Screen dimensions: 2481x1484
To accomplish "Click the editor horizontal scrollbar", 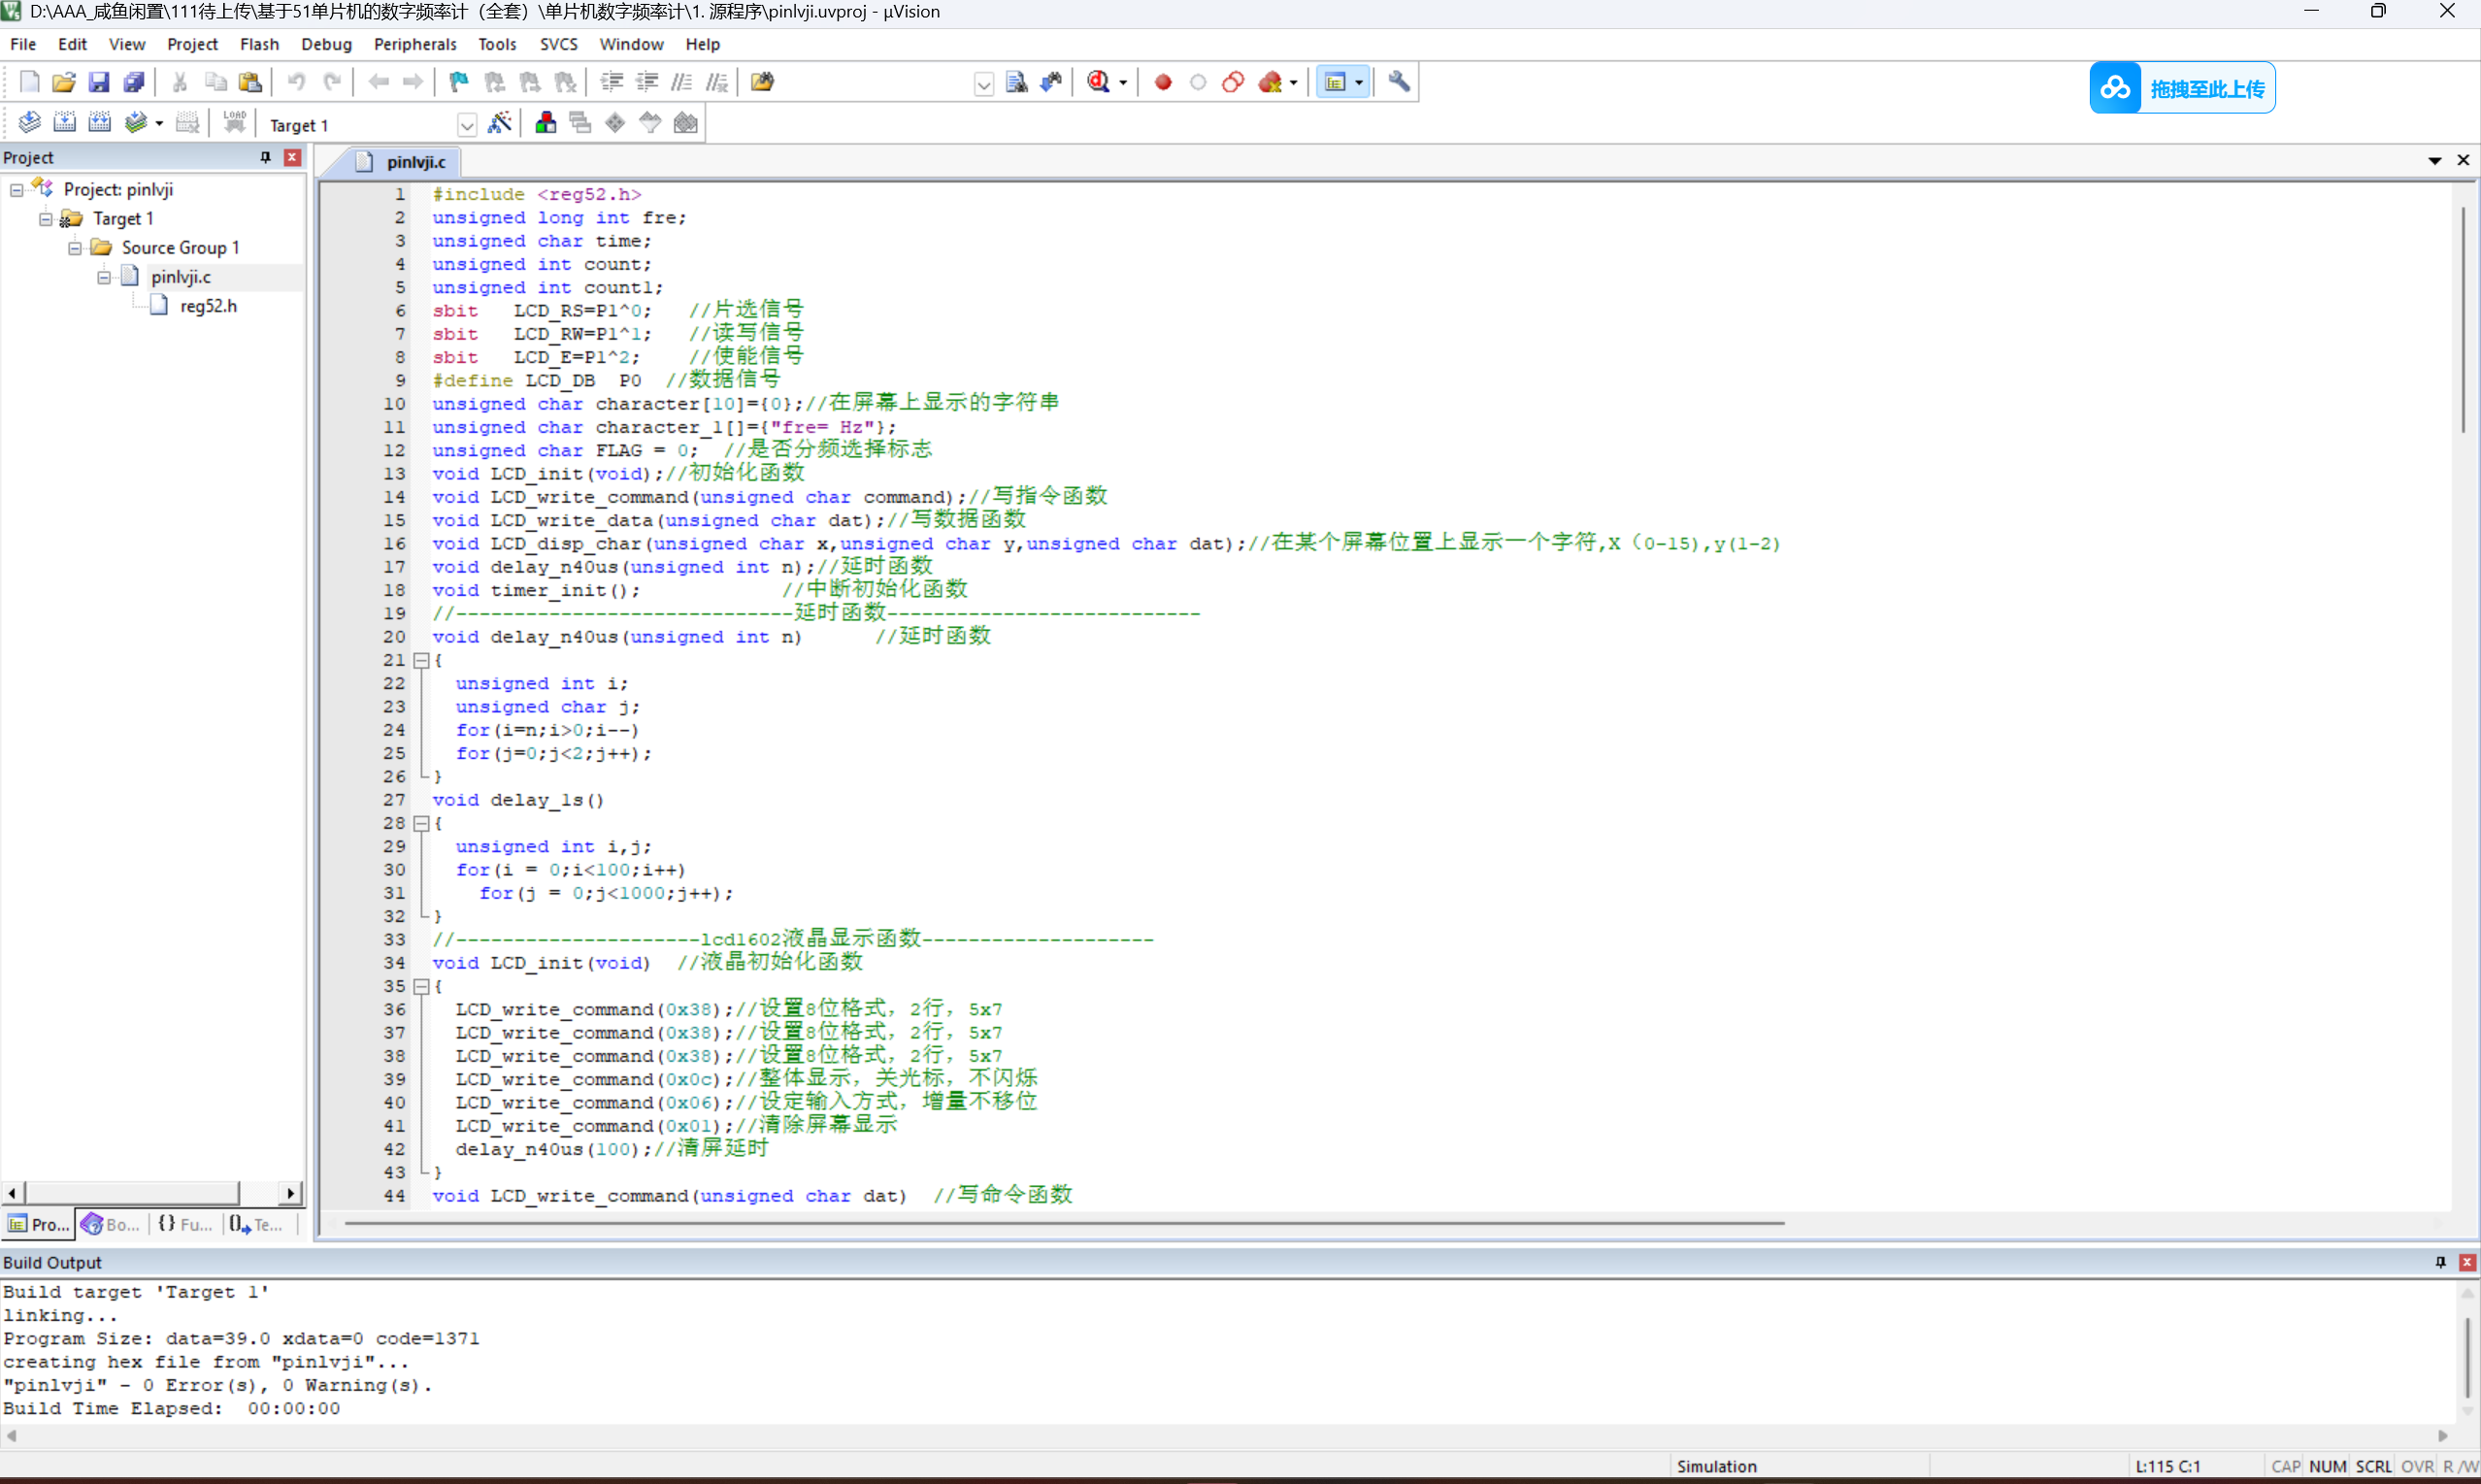I will click(1064, 1222).
